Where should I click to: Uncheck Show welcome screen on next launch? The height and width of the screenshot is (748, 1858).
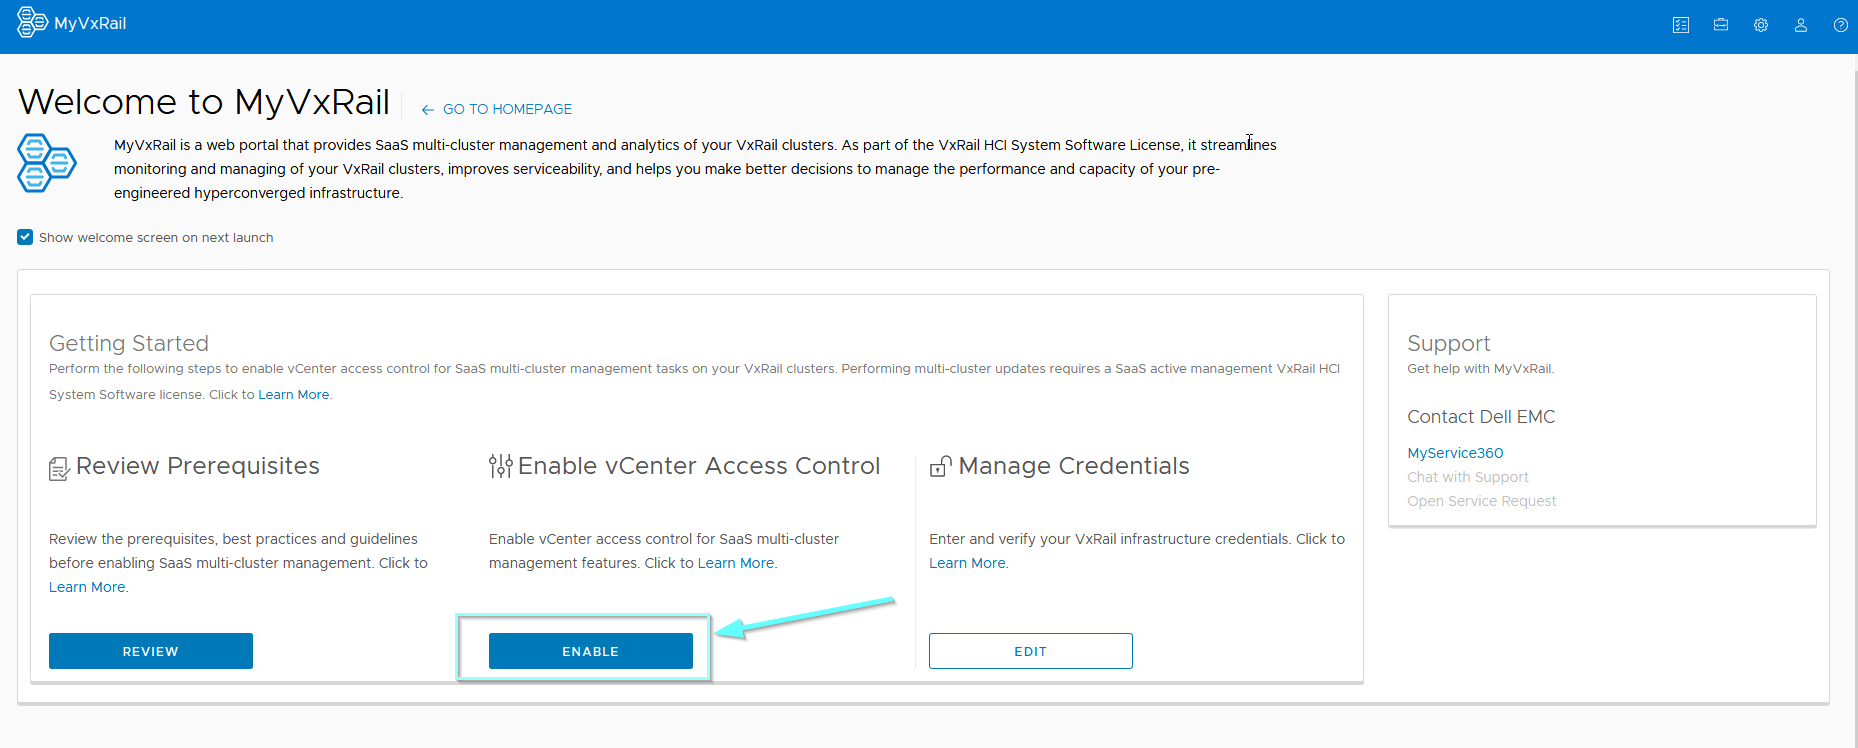[25, 237]
